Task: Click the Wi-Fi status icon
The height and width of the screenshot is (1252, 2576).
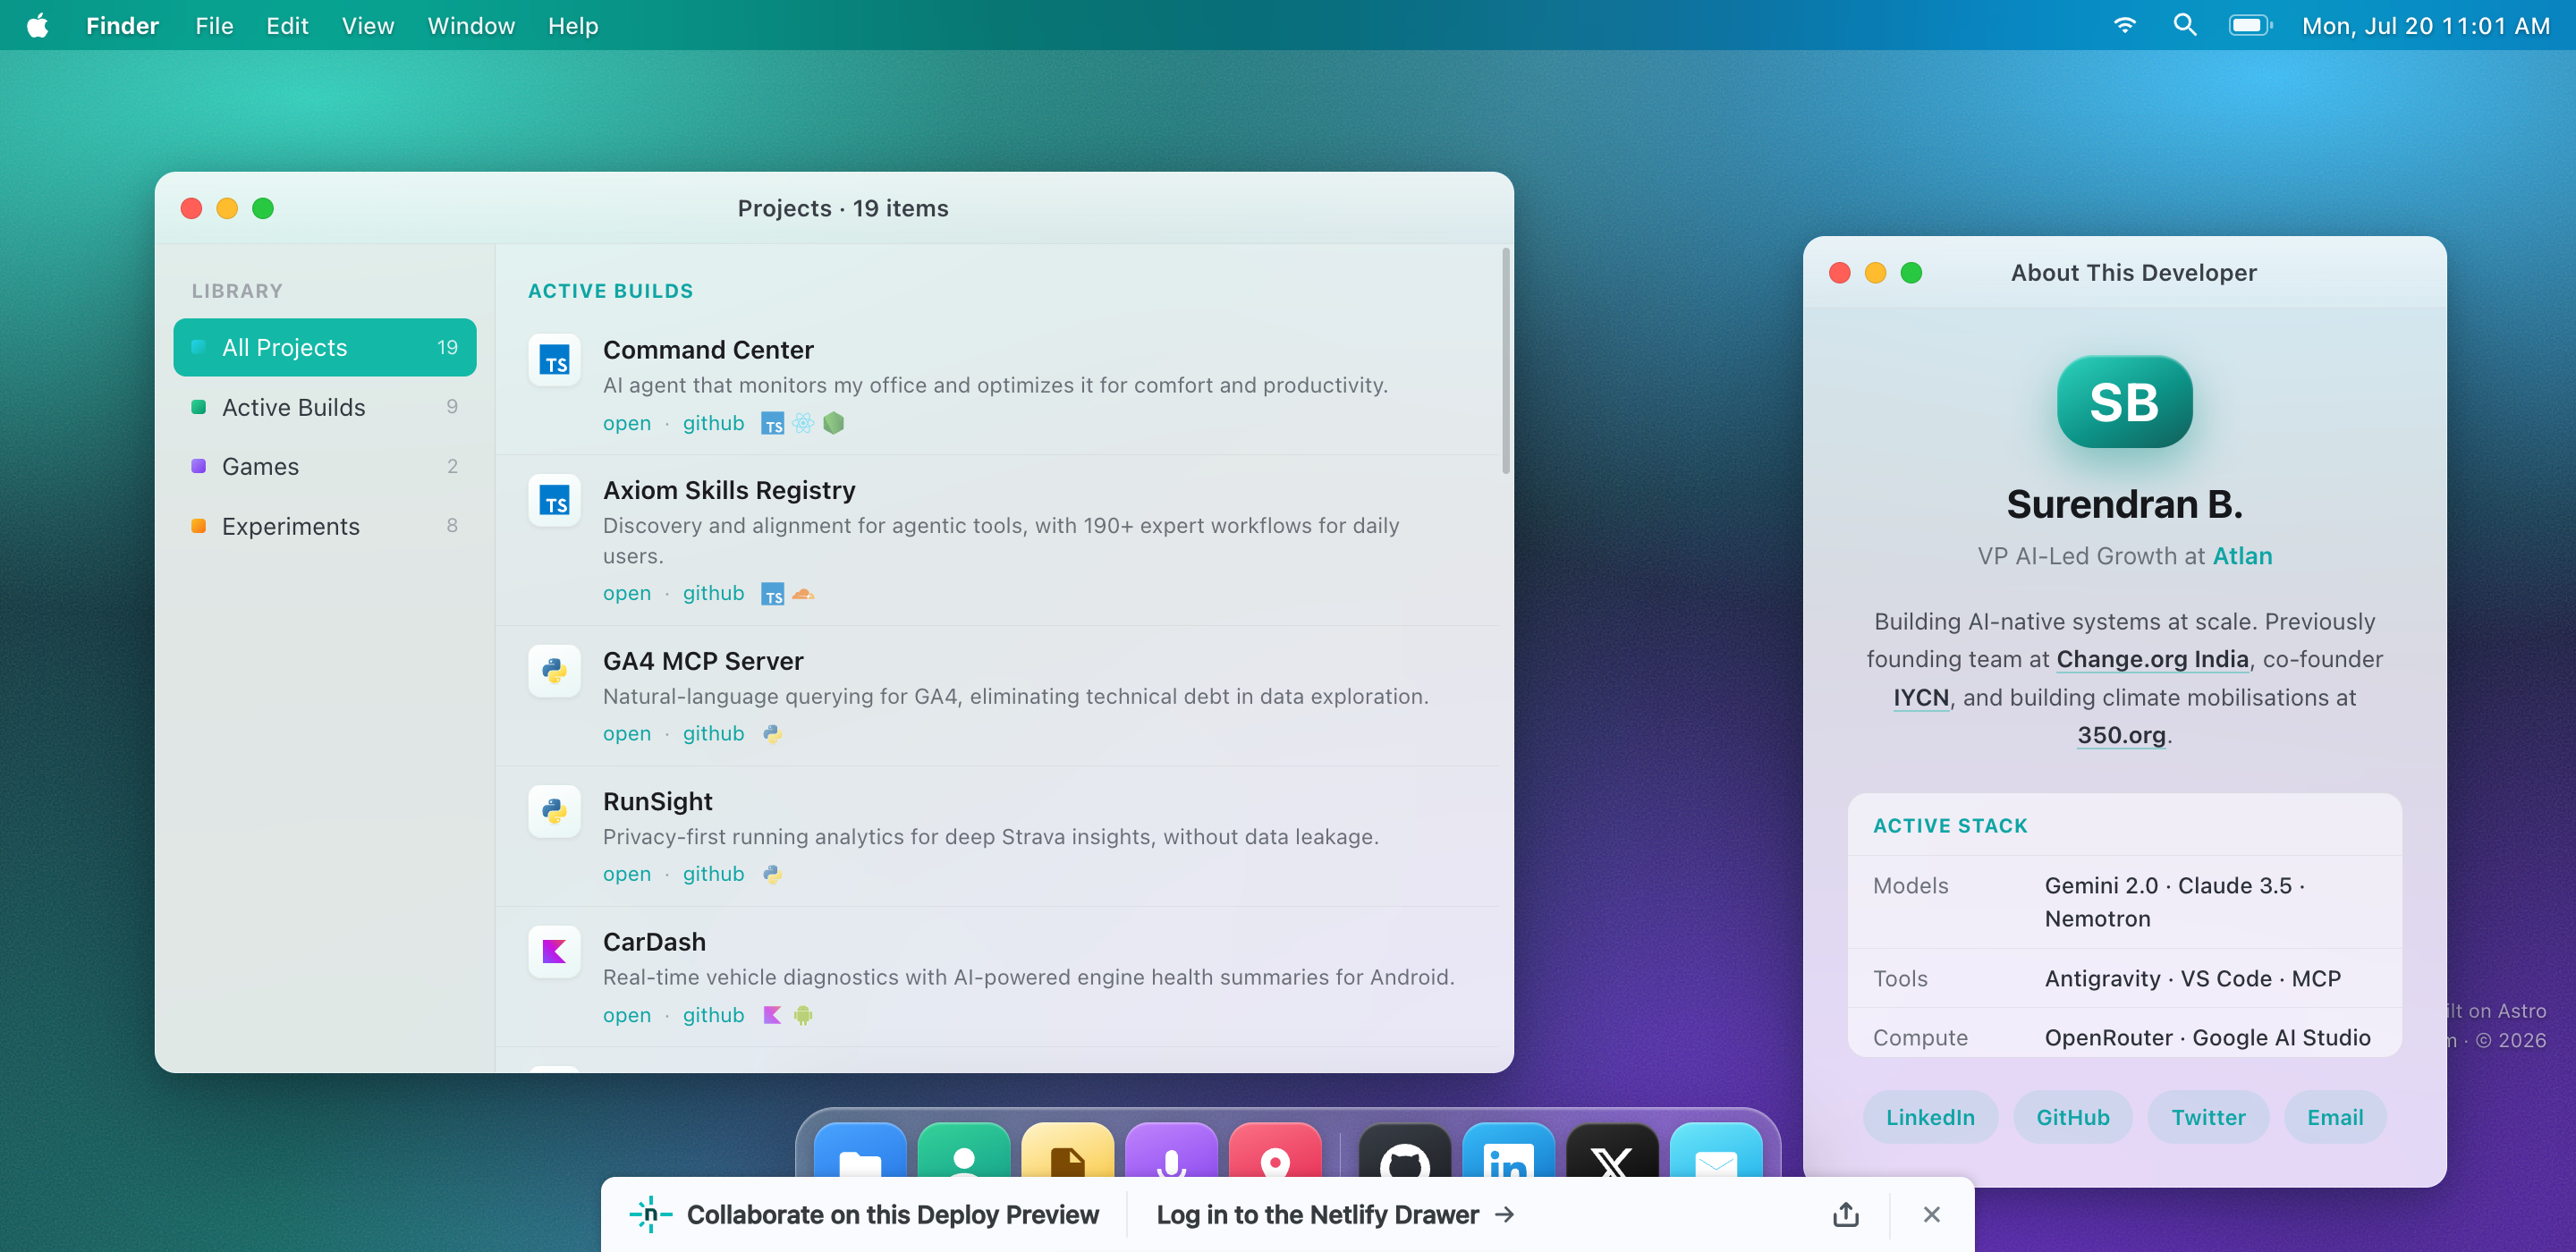Action: [x=2124, y=26]
